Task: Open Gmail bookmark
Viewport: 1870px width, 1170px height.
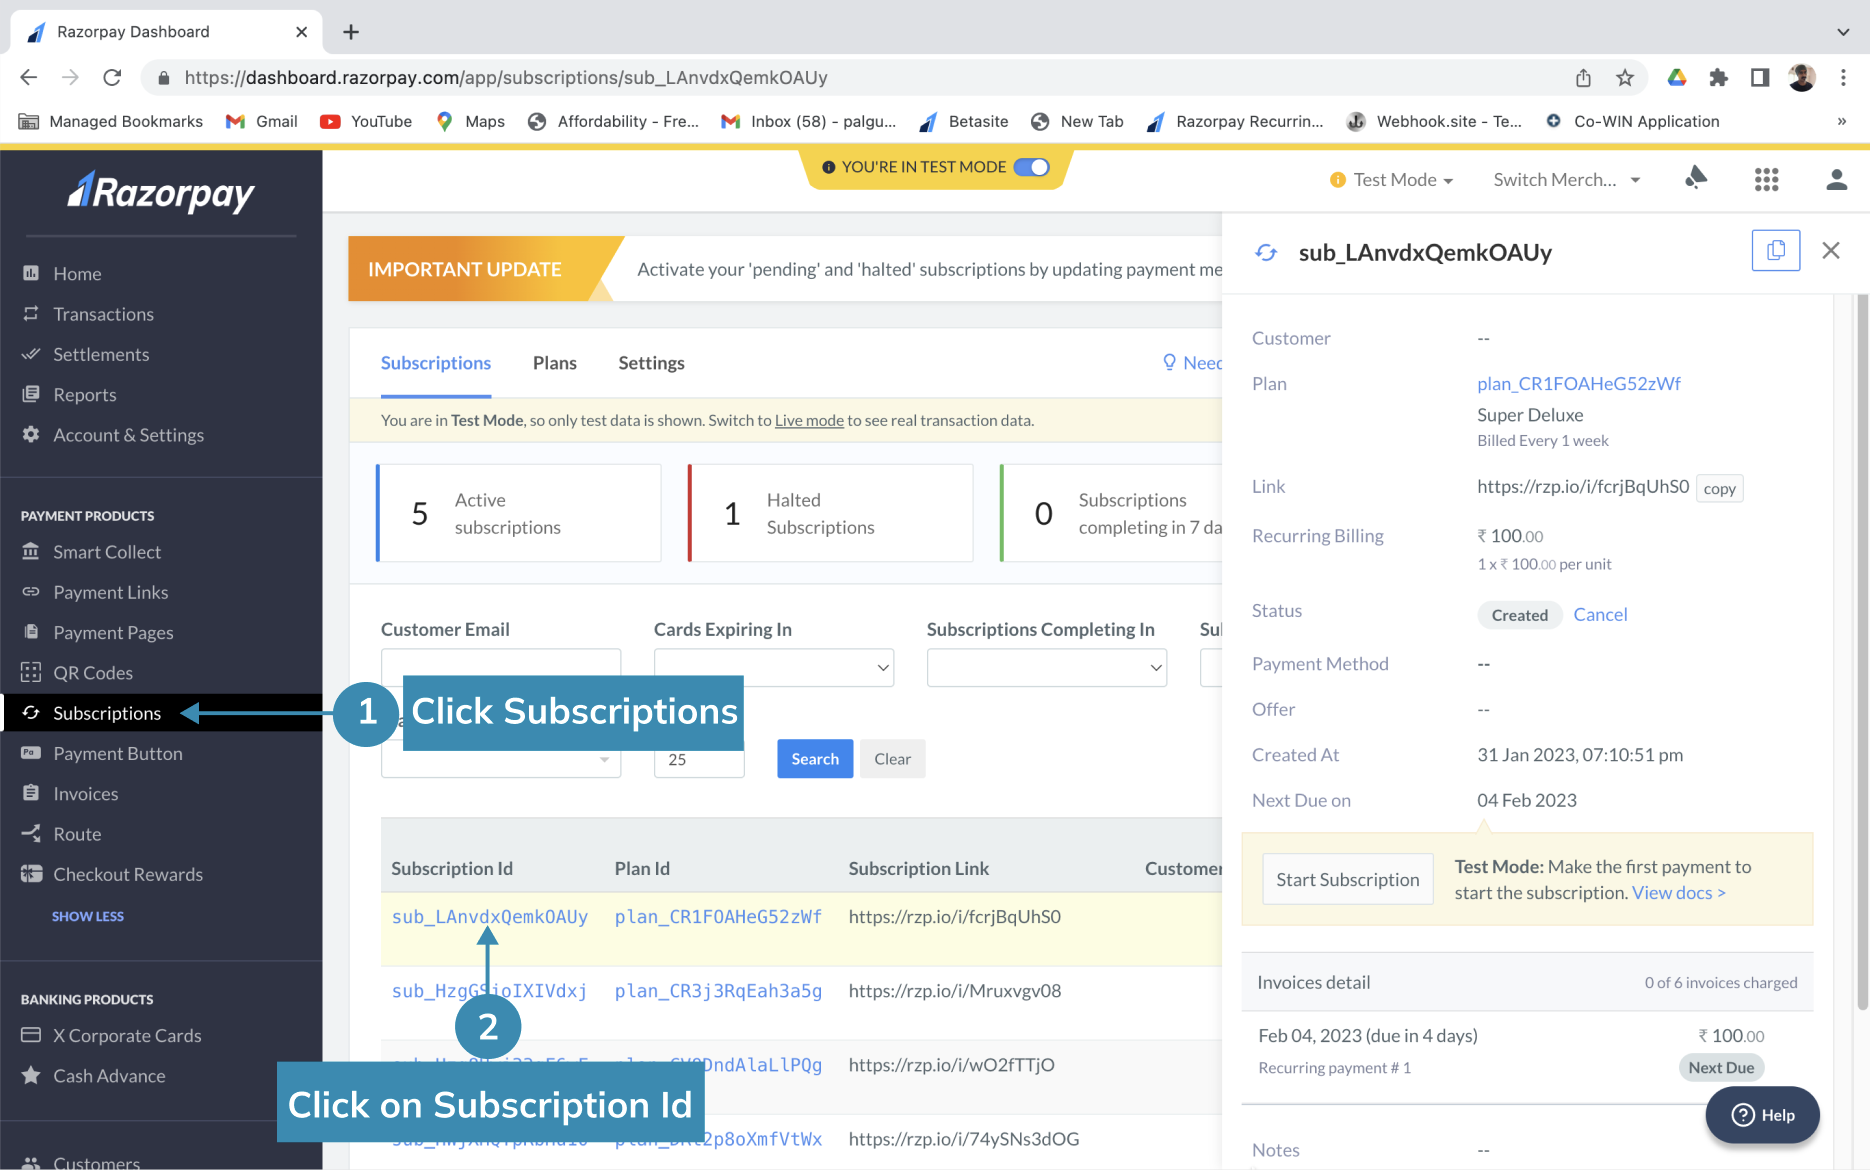Action: (262, 121)
